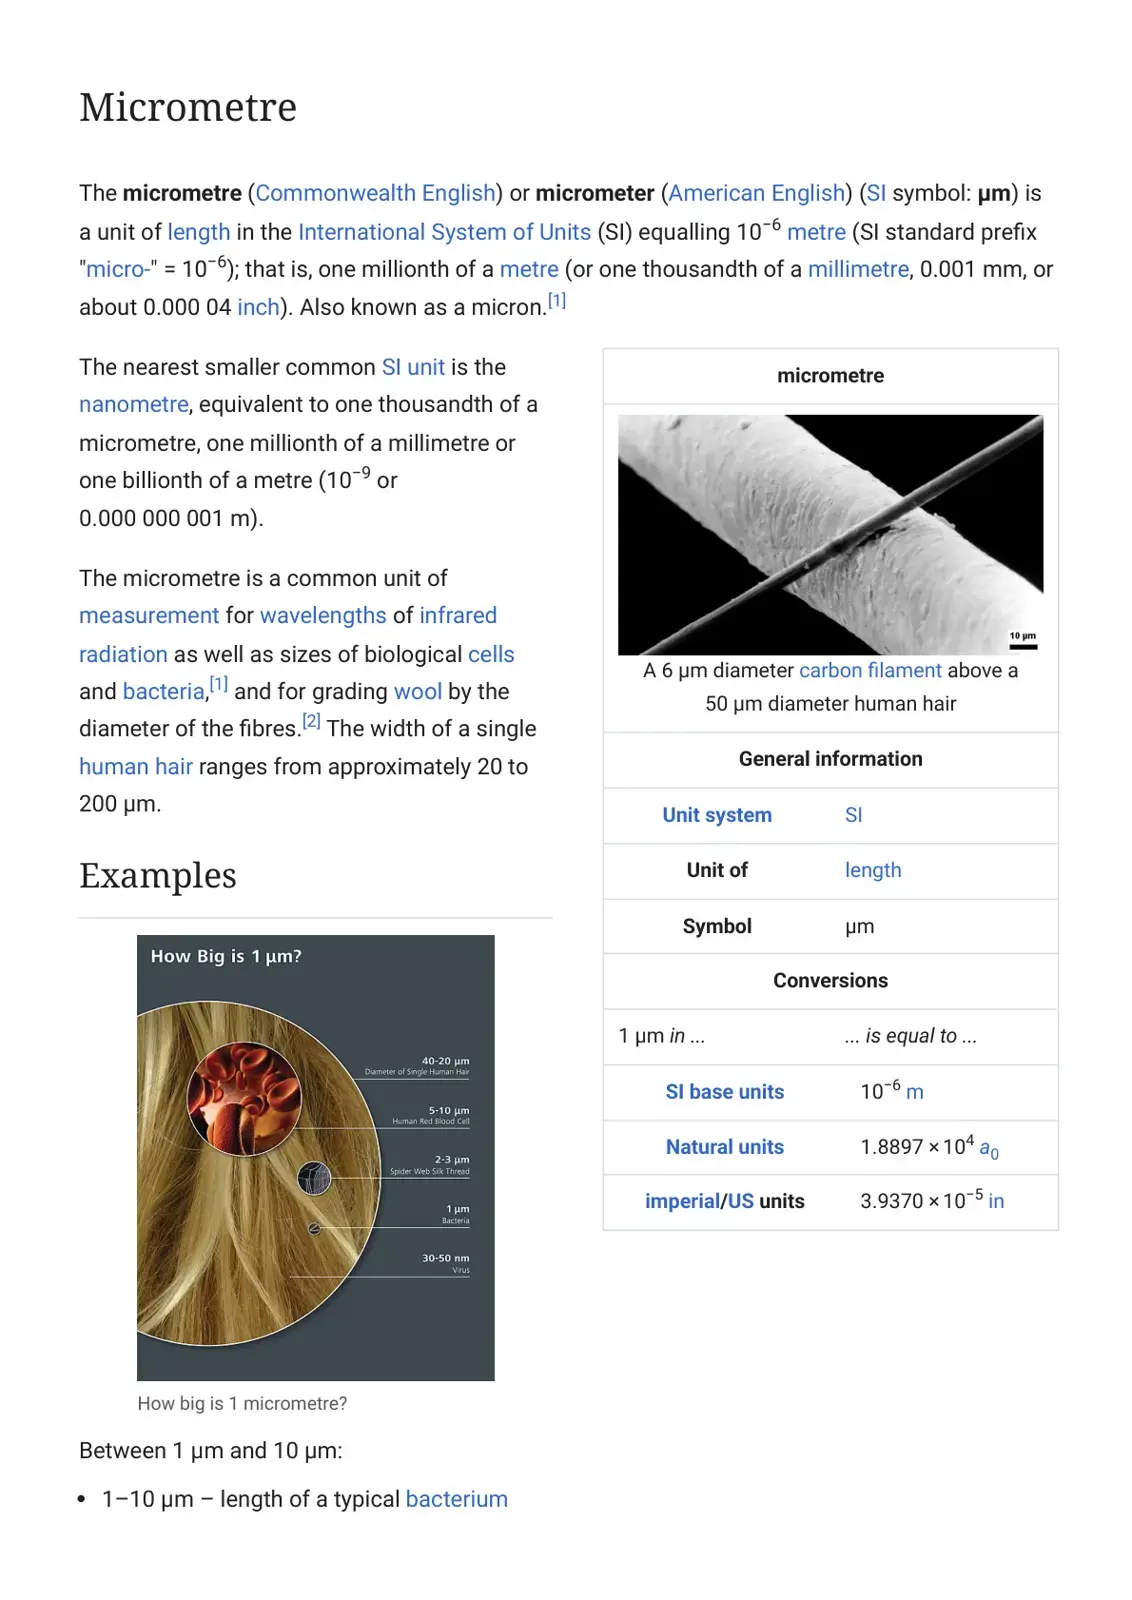Screen dimensions: 1132x1600
Task: Open citation [1] after 'micron'
Action: point(557,300)
